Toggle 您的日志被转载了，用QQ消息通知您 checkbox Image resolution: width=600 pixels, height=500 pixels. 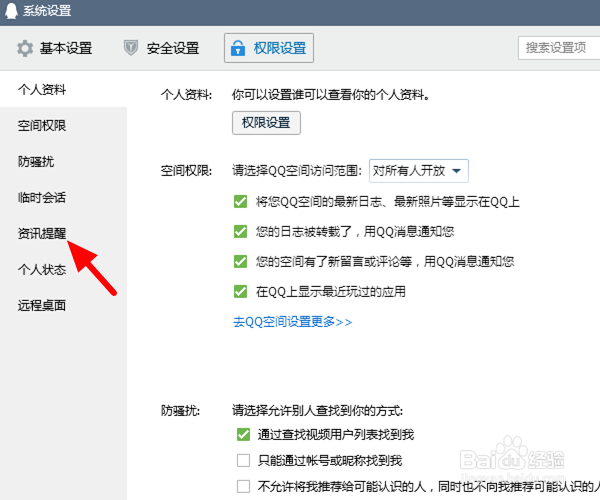(x=240, y=231)
